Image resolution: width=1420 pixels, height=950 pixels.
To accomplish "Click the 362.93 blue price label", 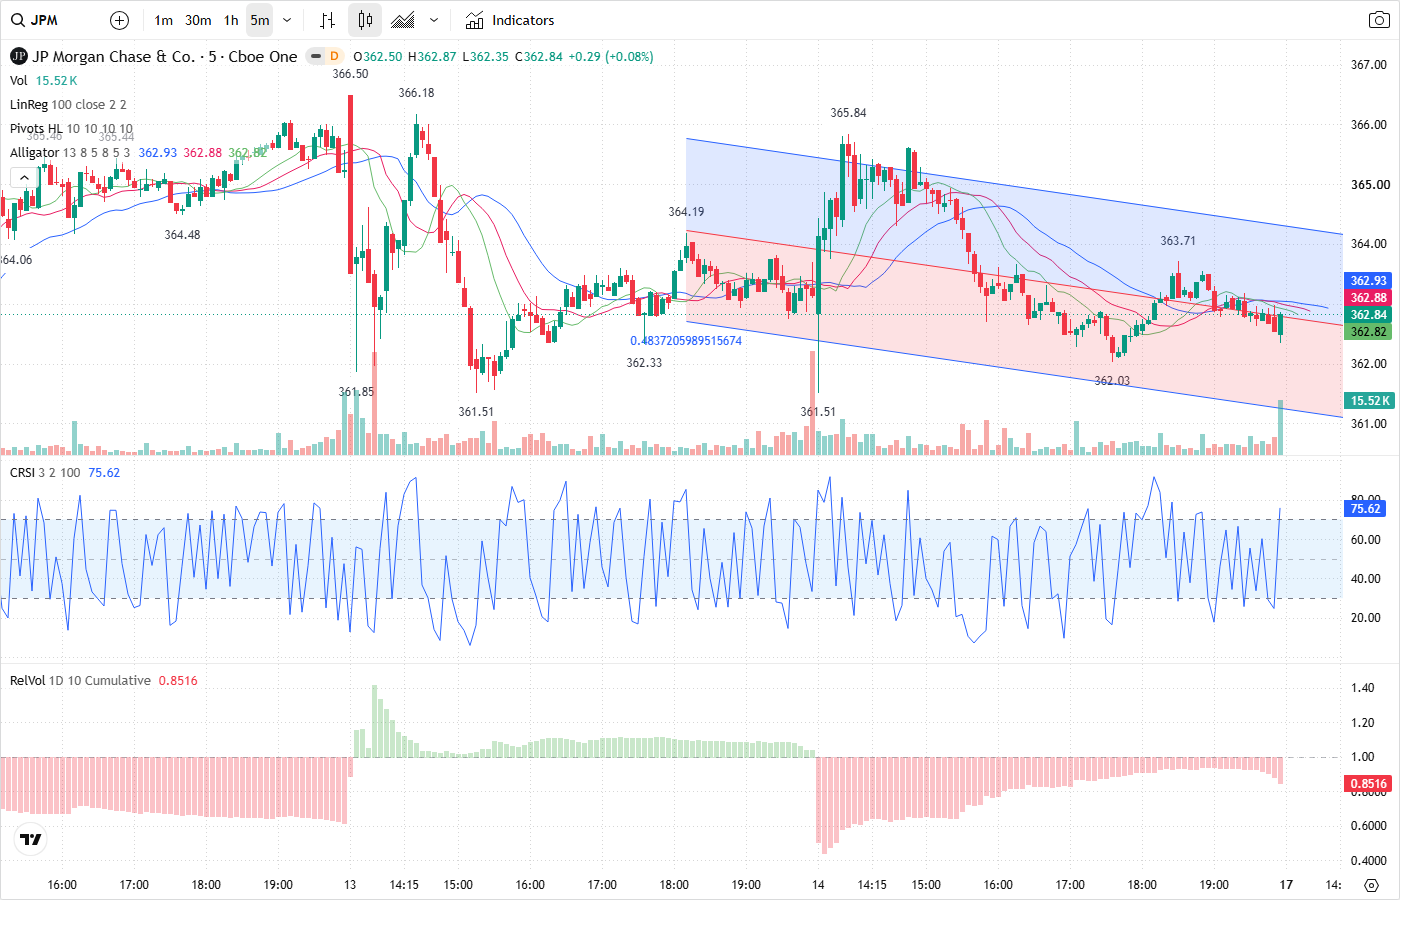I will [1368, 281].
